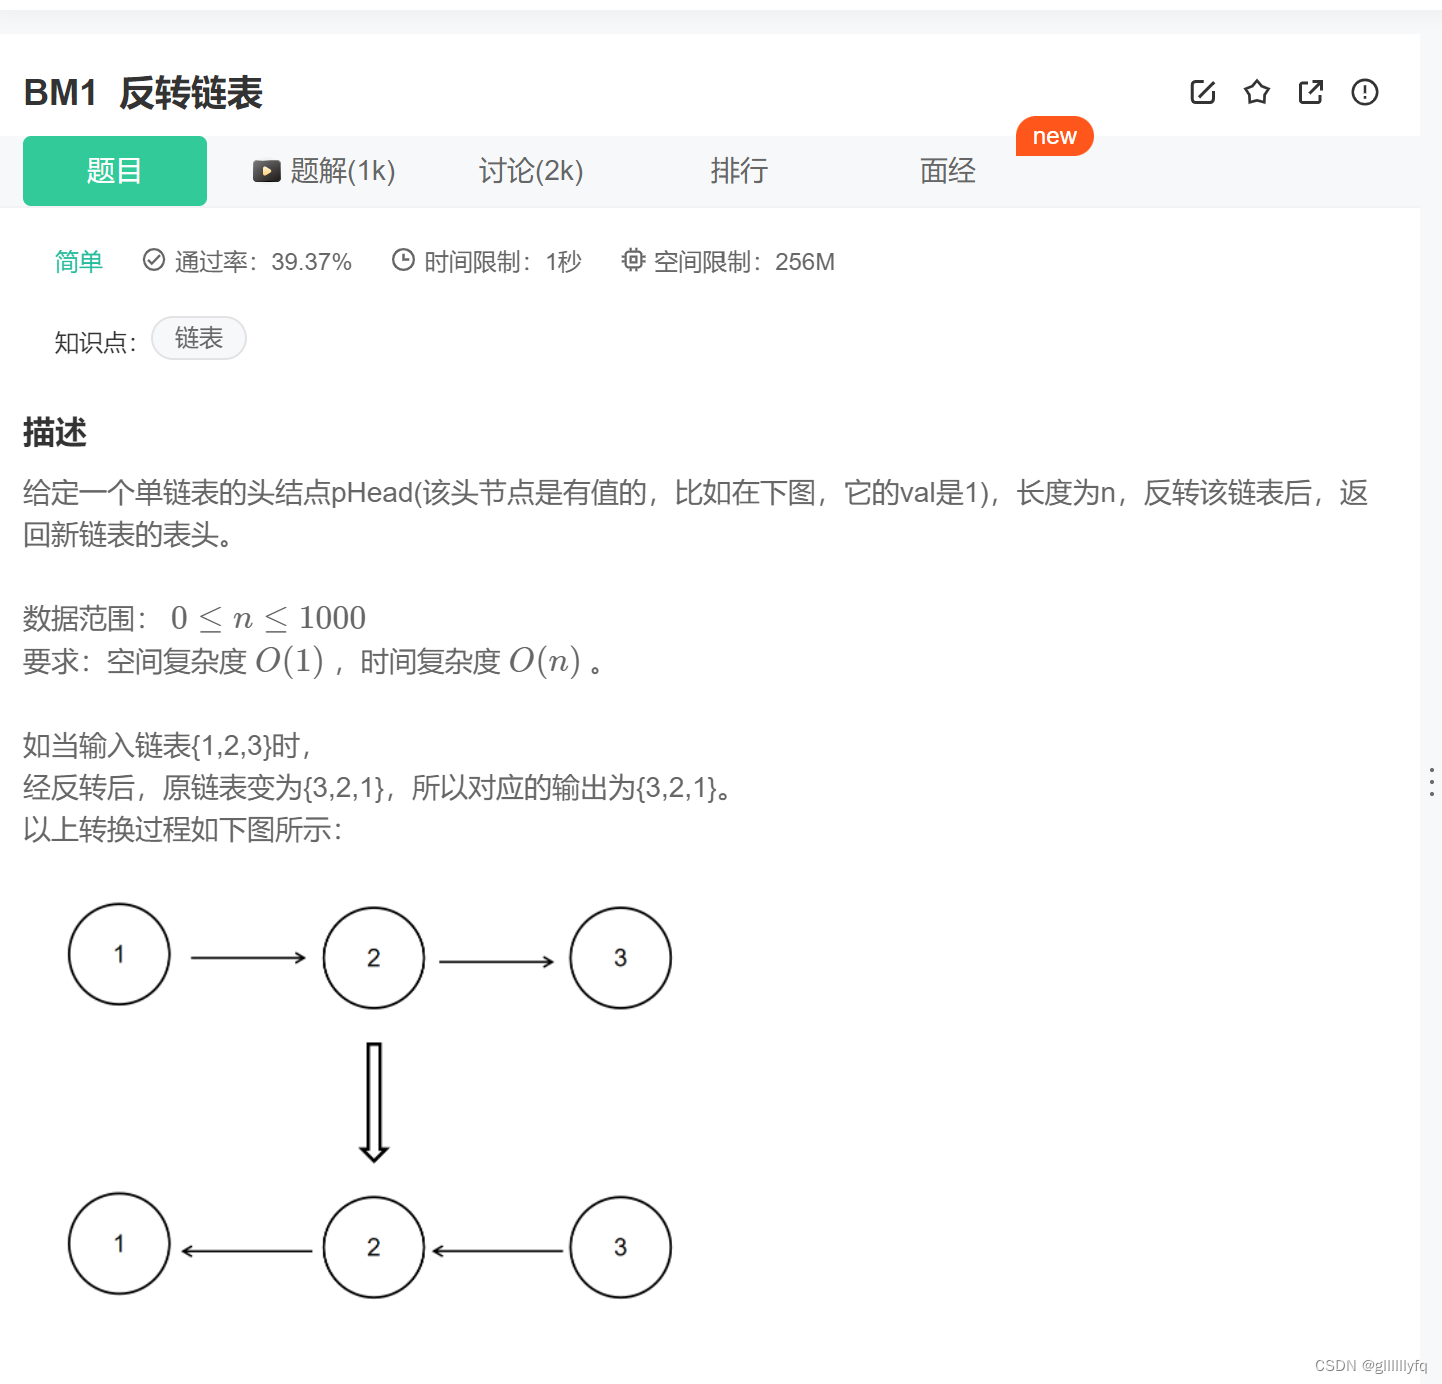Click the 简单 difficulty label
This screenshot has height=1384, width=1442.
coord(79,262)
